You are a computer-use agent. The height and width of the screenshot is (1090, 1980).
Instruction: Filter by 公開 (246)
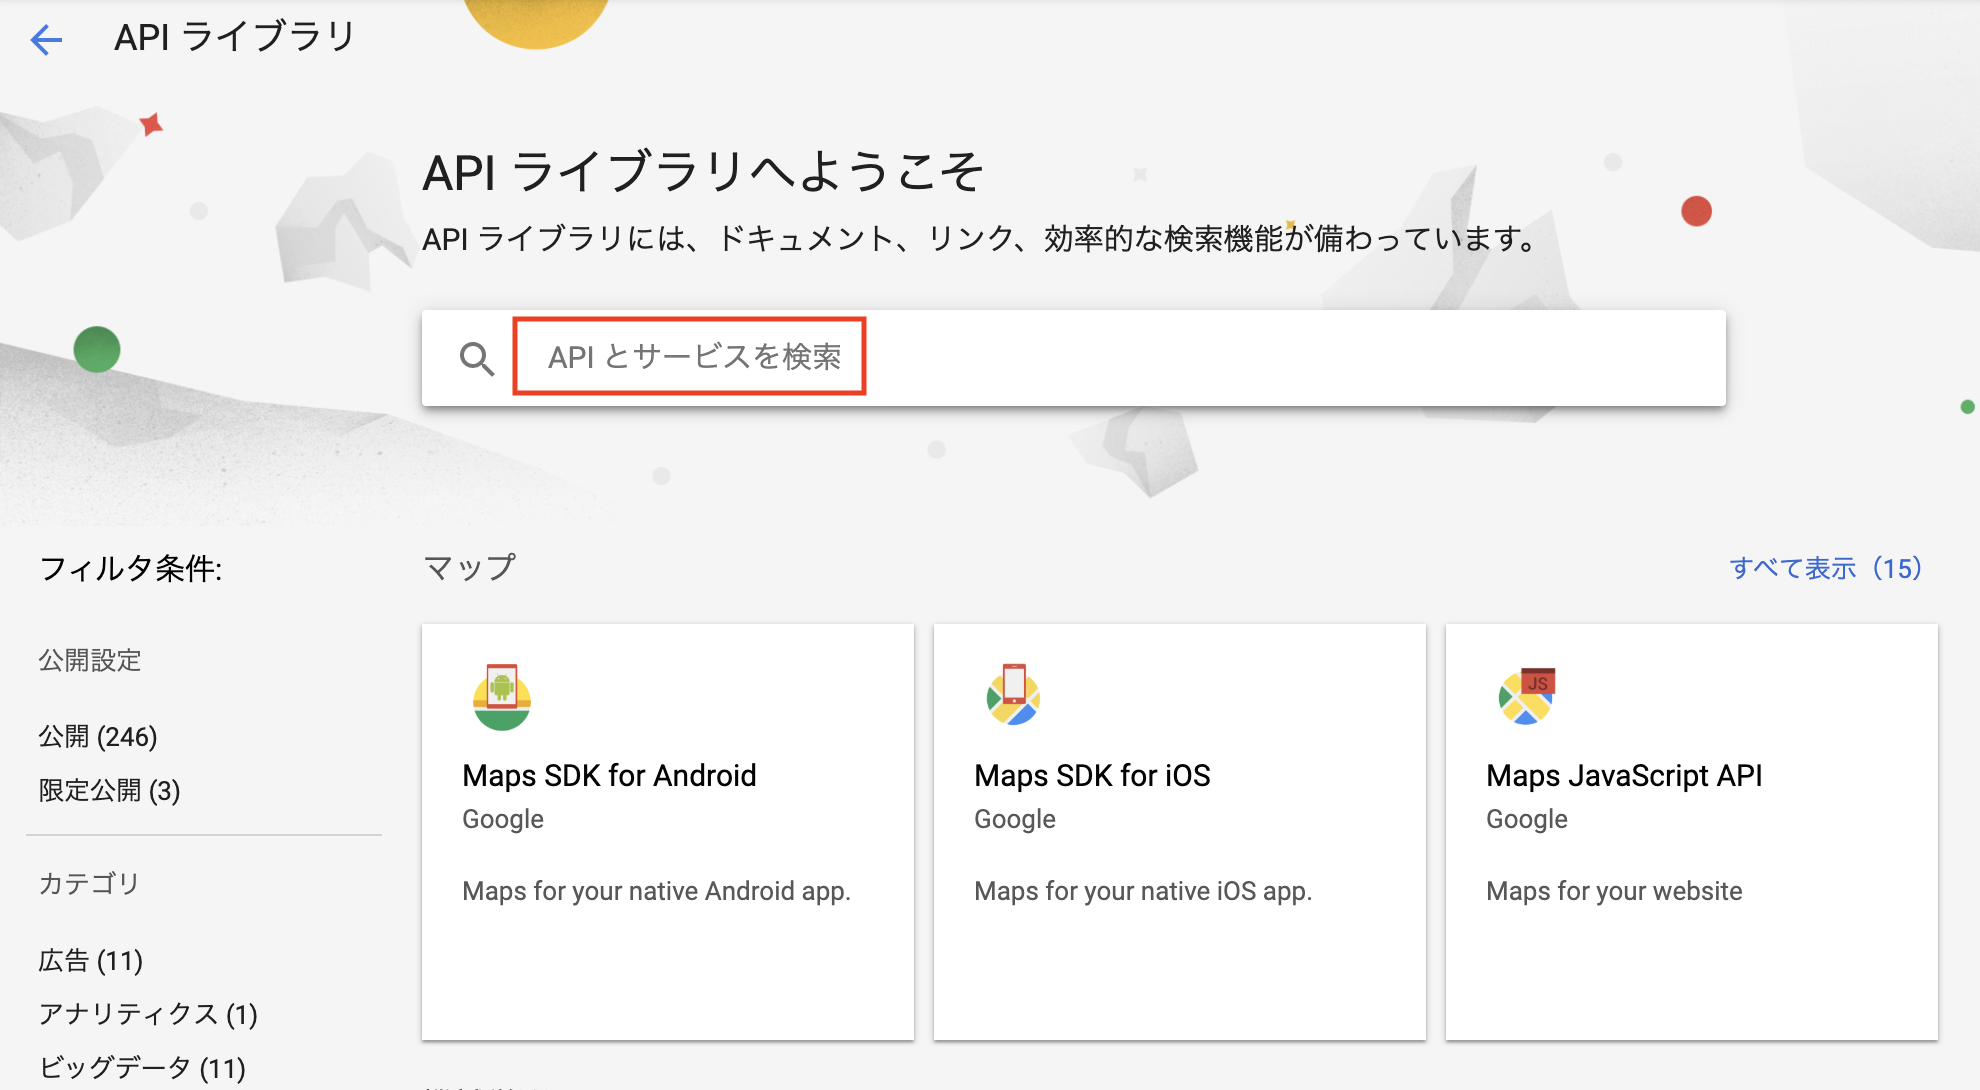click(x=98, y=737)
